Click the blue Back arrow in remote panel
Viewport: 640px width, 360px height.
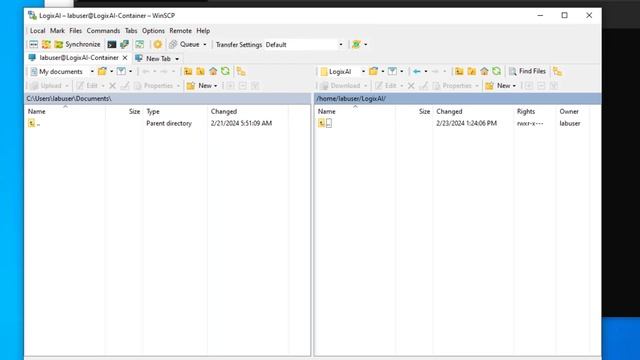coord(416,71)
